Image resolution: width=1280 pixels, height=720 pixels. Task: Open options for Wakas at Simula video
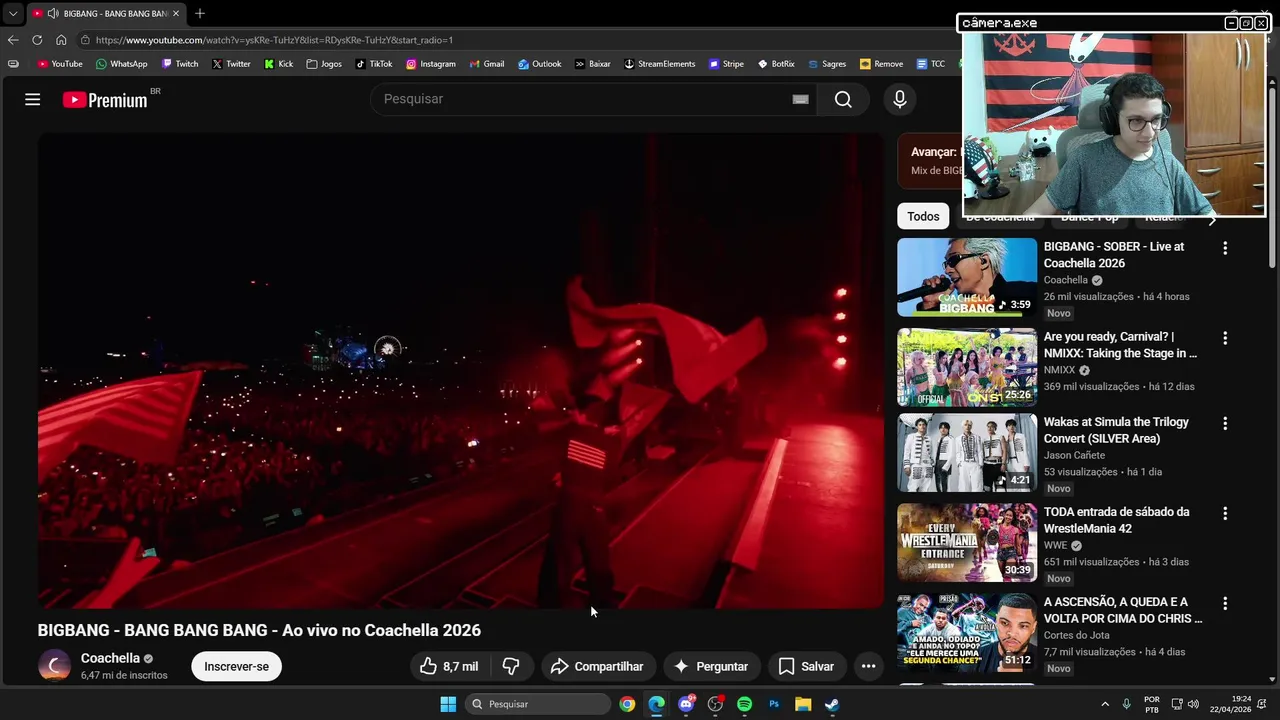[x=1225, y=423]
